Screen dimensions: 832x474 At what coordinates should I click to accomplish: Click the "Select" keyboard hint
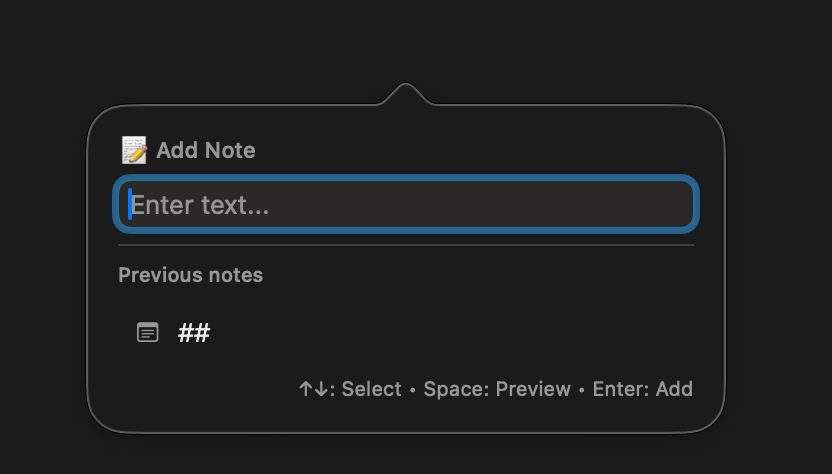click(x=371, y=389)
